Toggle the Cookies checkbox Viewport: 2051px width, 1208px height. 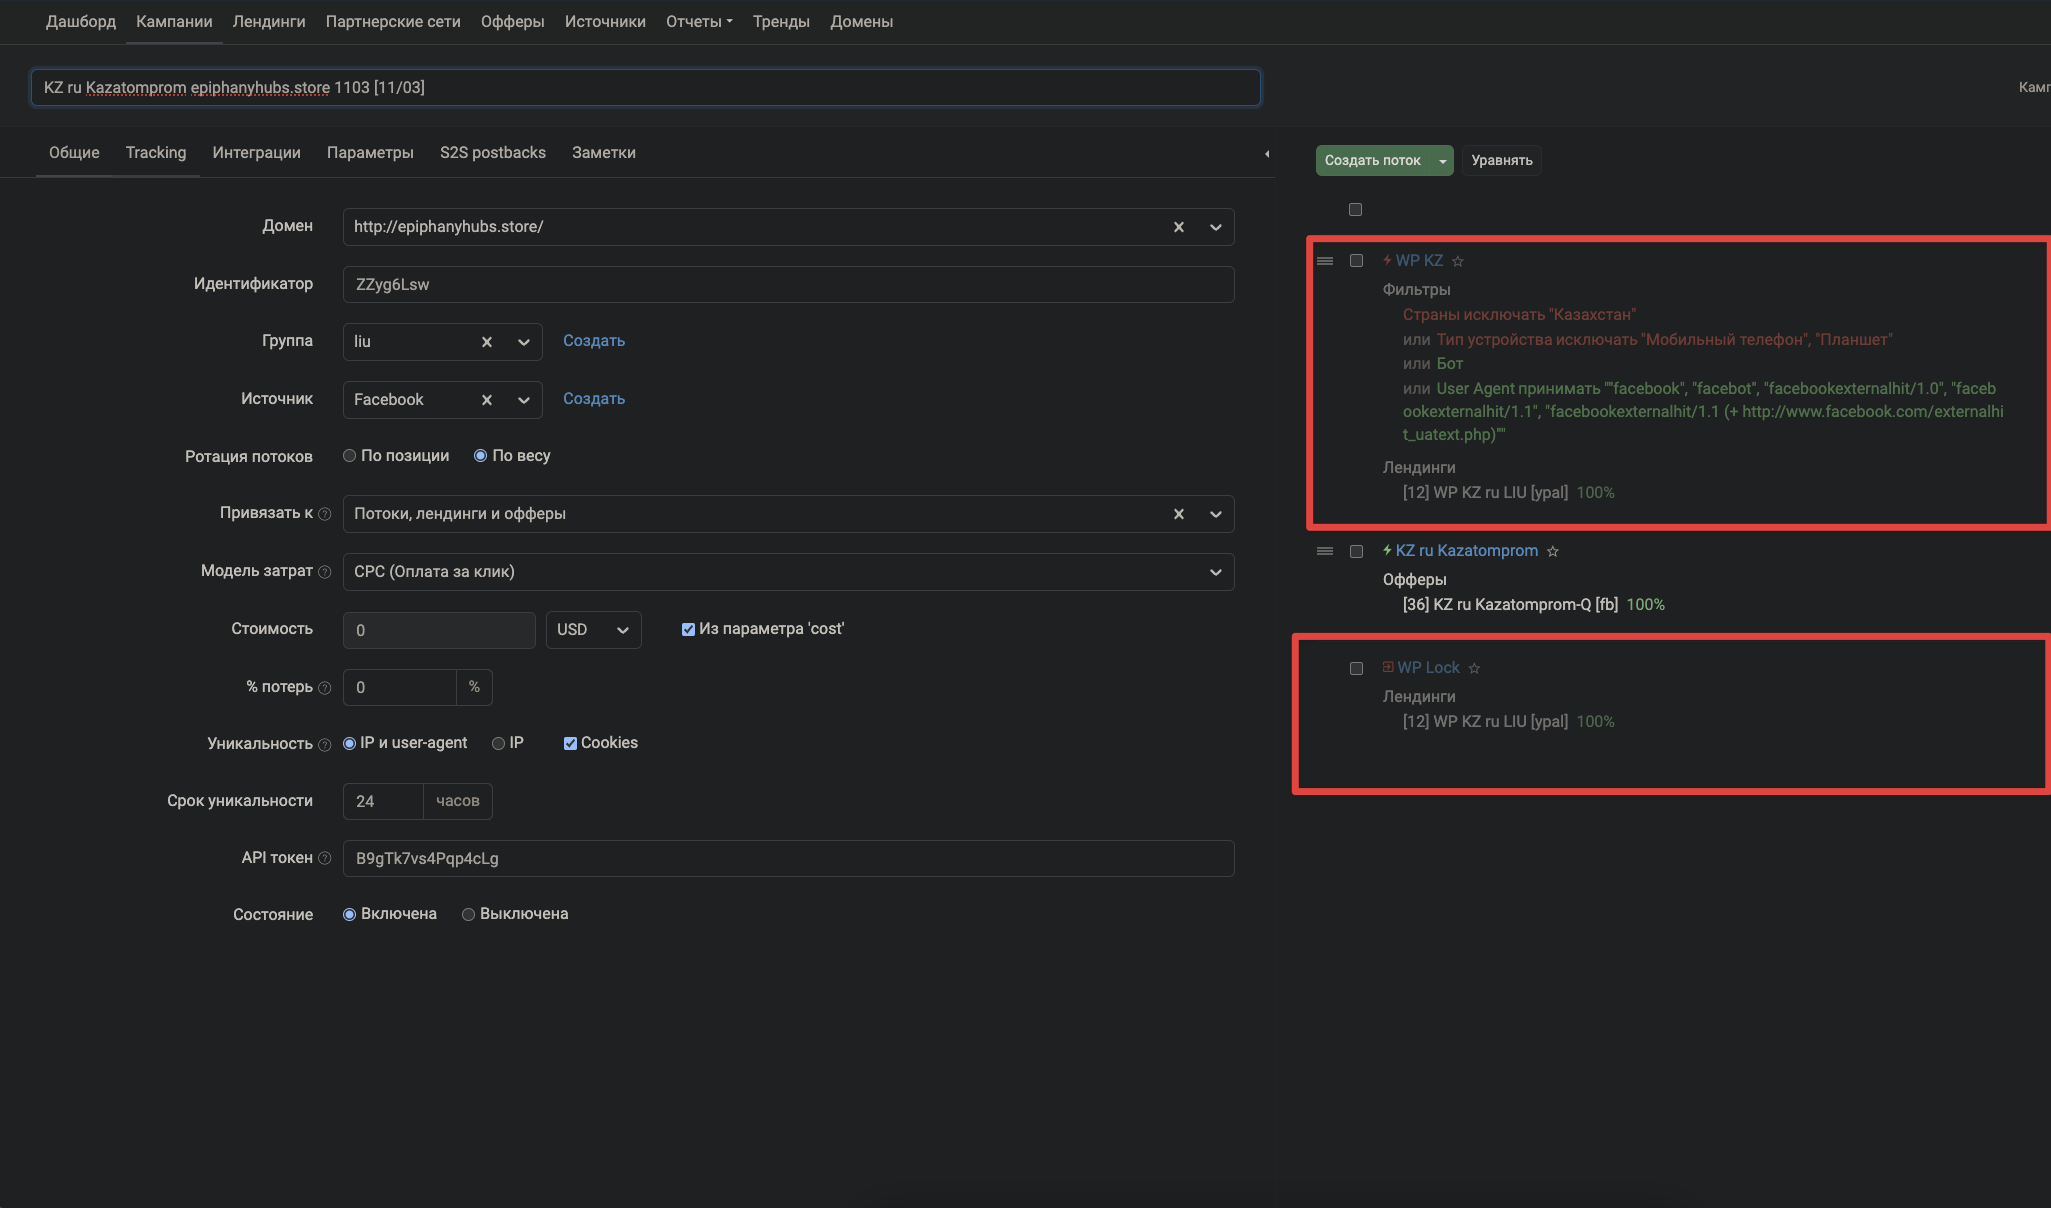pos(570,743)
